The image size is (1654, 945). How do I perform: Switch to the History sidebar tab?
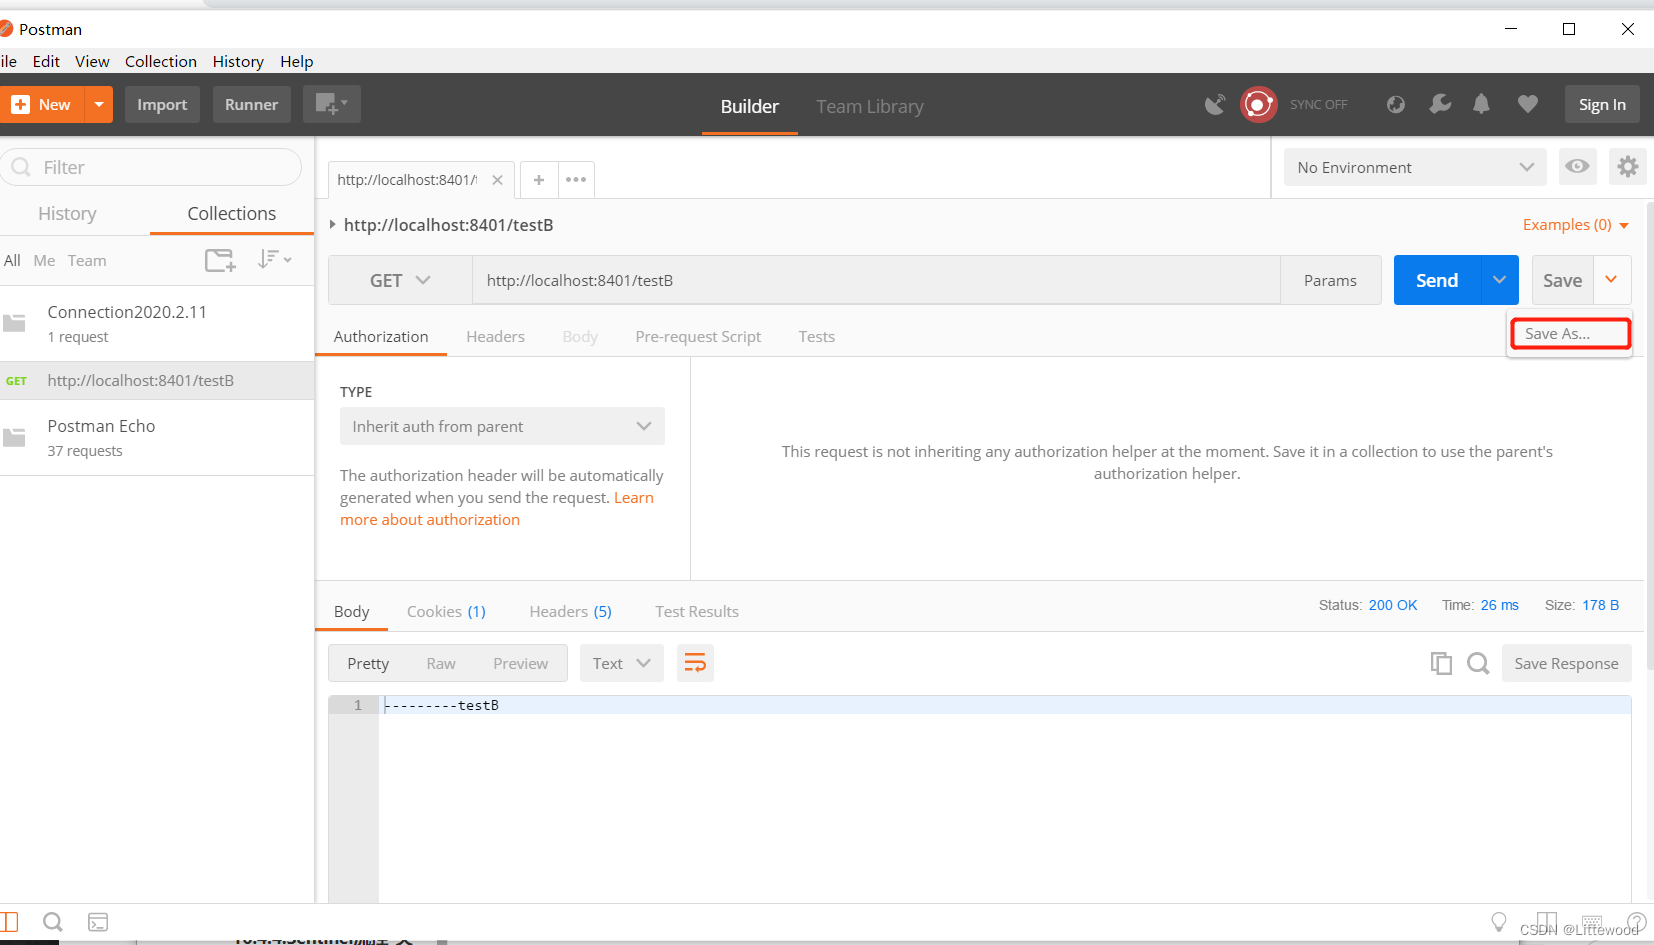click(67, 213)
